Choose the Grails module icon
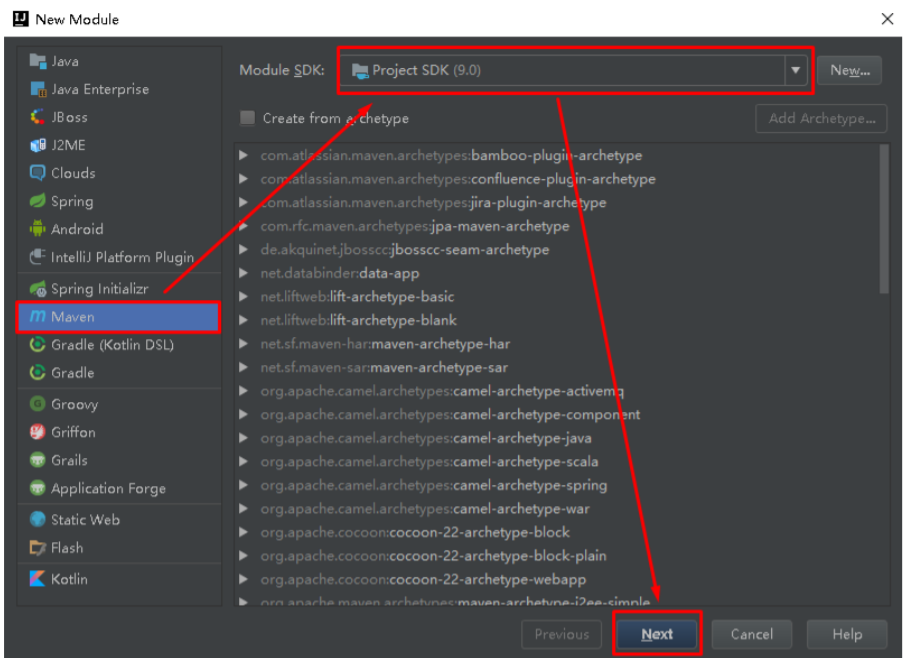Screen dimensions: 904x658 [37, 460]
